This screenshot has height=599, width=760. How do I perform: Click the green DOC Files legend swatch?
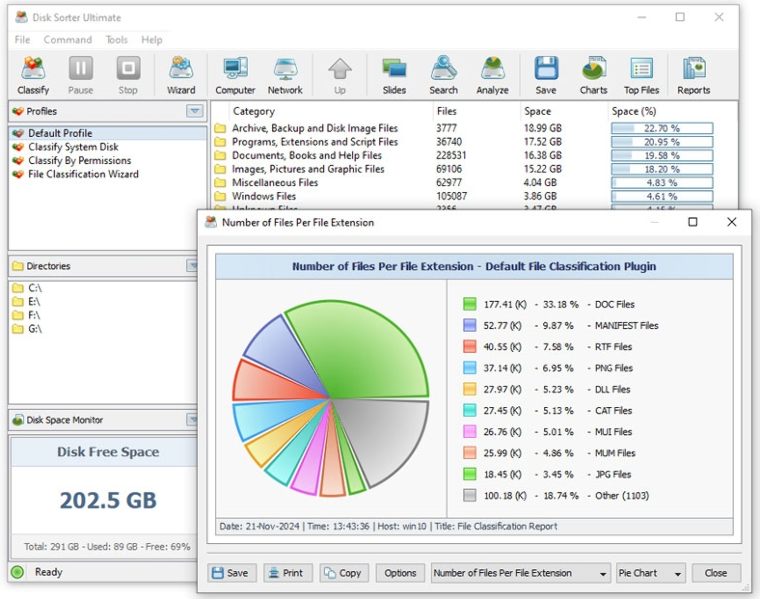pyautogui.click(x=469, y=304)
